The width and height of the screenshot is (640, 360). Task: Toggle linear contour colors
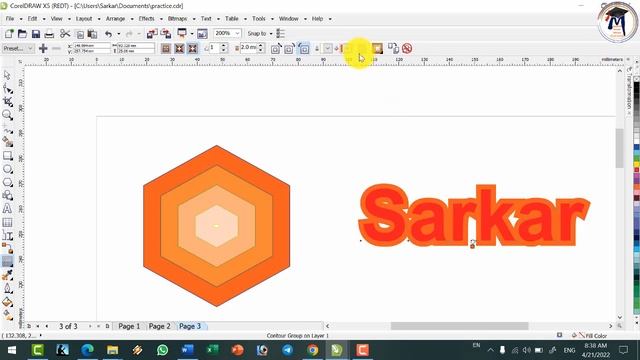click(276, 49)
